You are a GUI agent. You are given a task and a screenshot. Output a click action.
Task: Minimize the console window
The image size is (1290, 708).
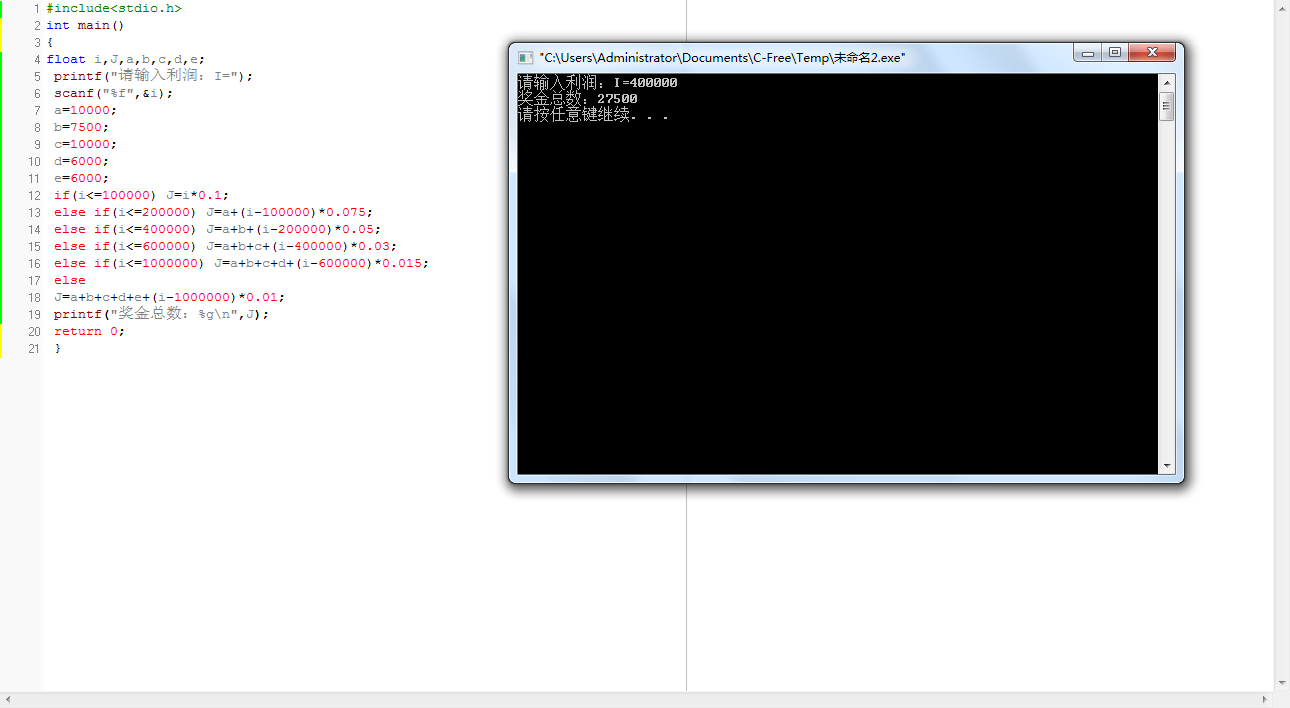[1088, 53]
